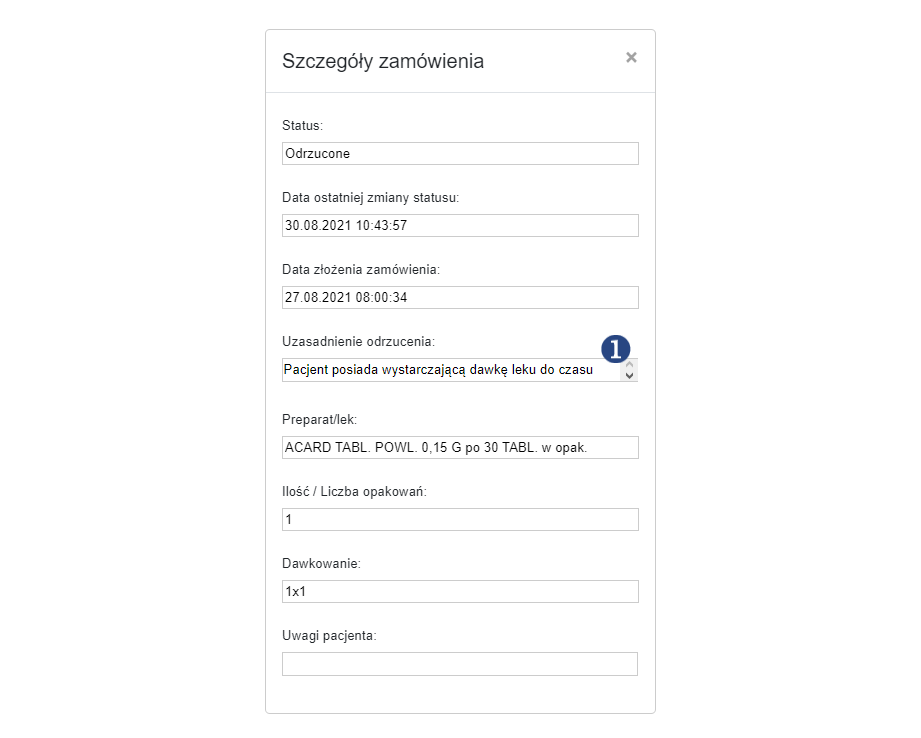Viewport: 921px width, 738px height.
Task: Close the Szczegóły zamówienia dialog
Action: (631, 58)
